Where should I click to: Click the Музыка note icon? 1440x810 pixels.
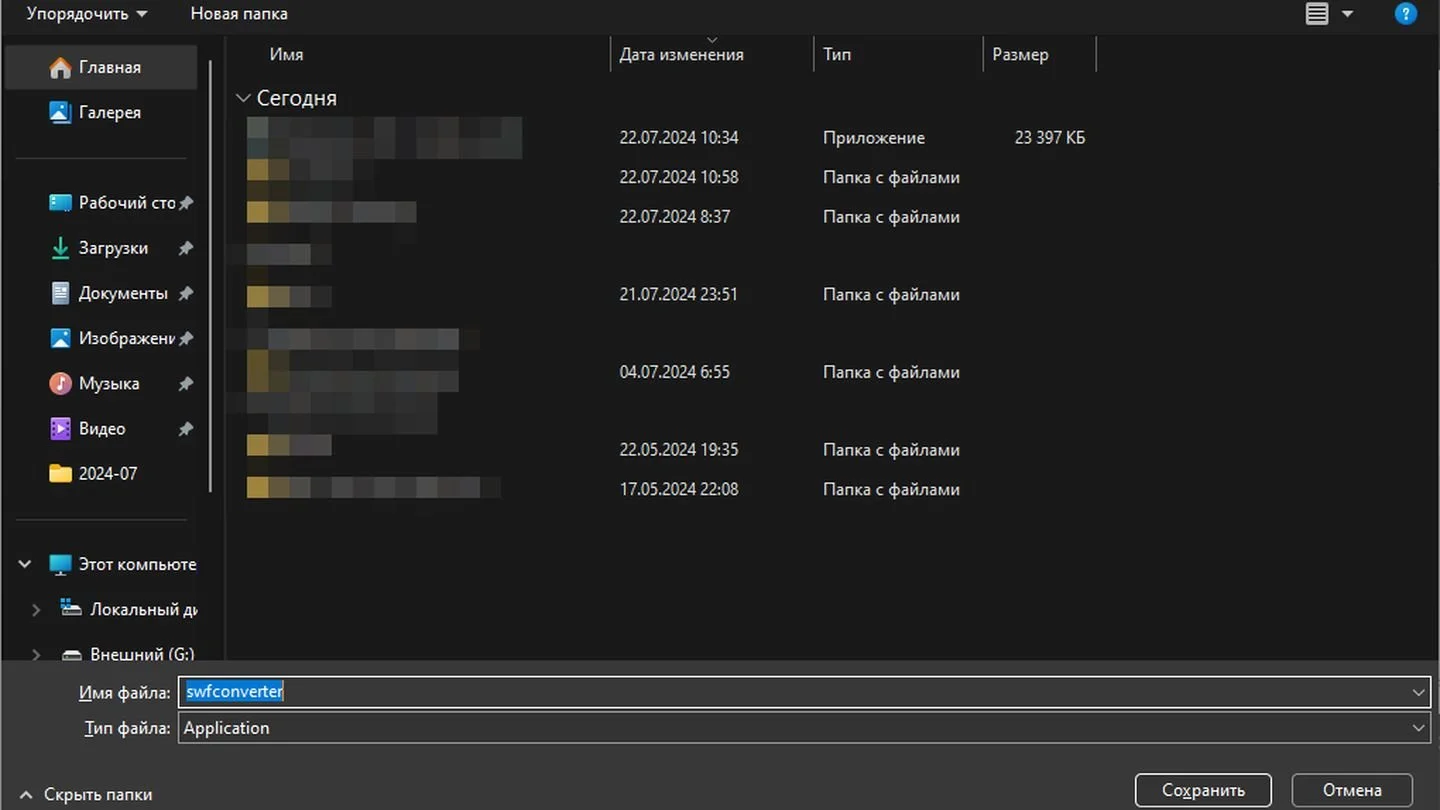coord(61,383)
